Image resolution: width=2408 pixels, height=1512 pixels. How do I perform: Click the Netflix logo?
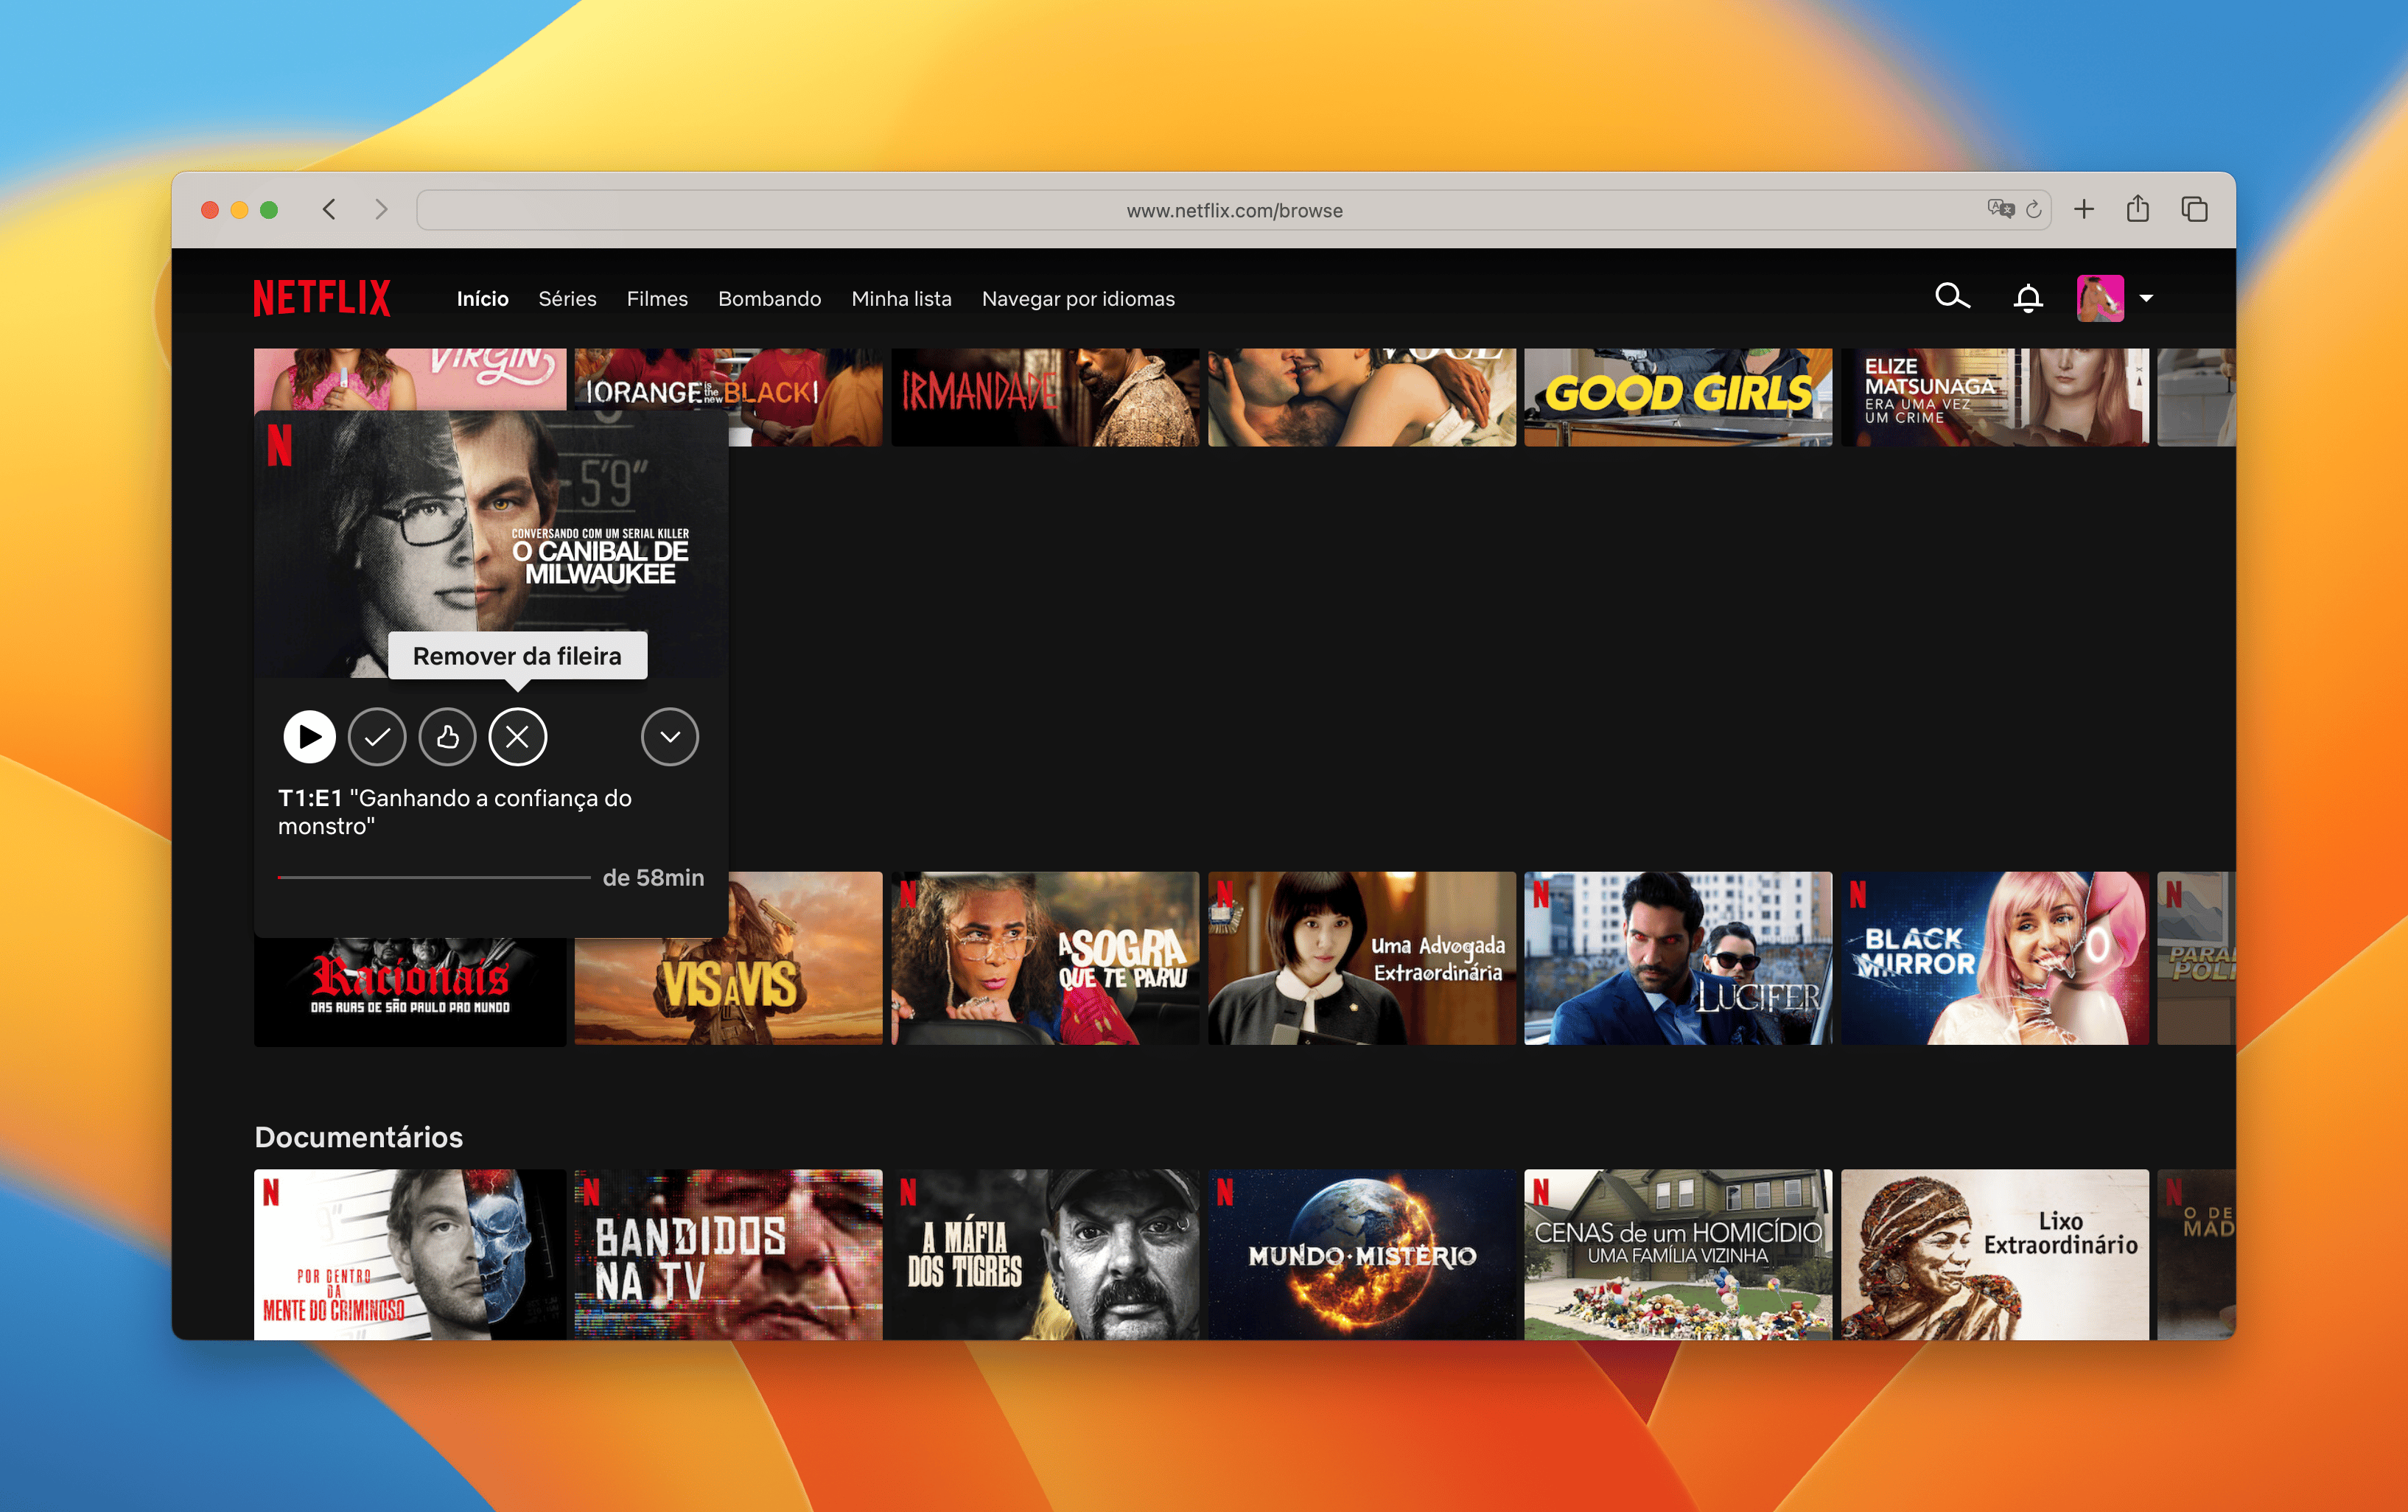pyautogui.click(x=321, y=298)
